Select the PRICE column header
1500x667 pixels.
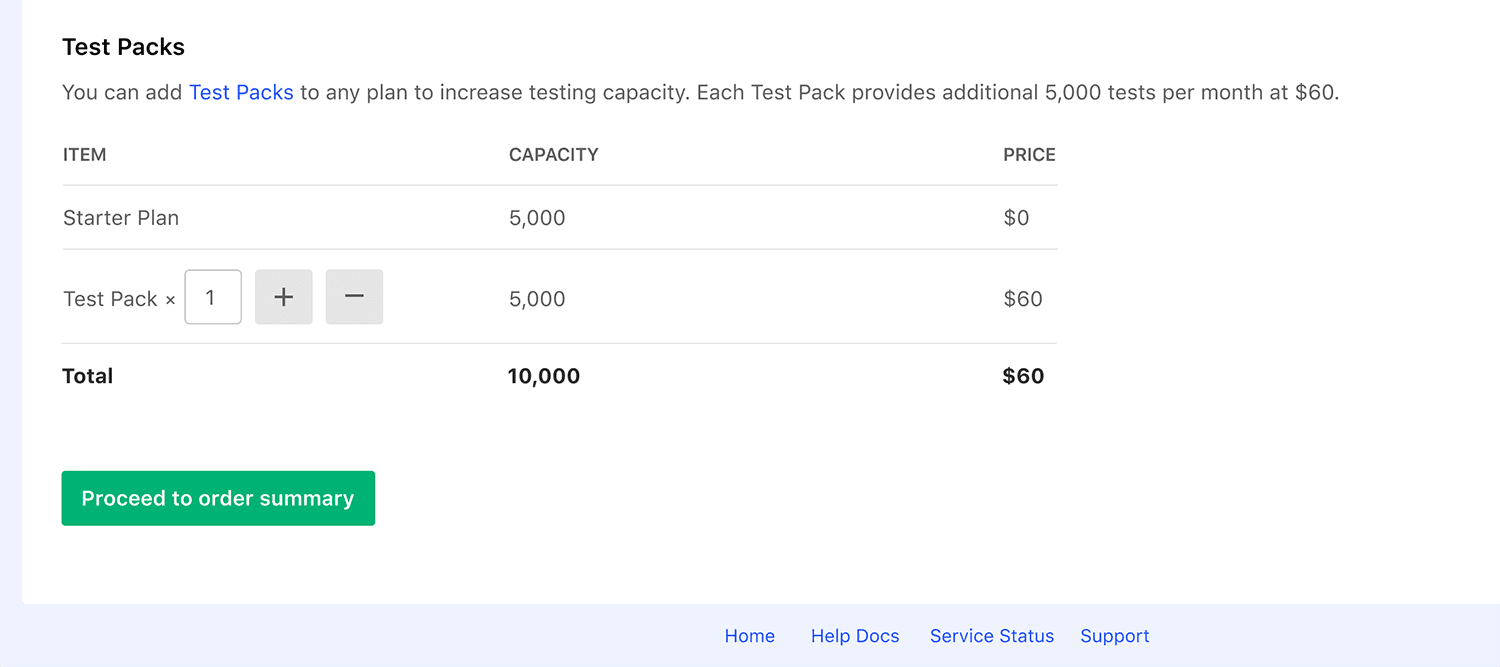point(1029,154)
